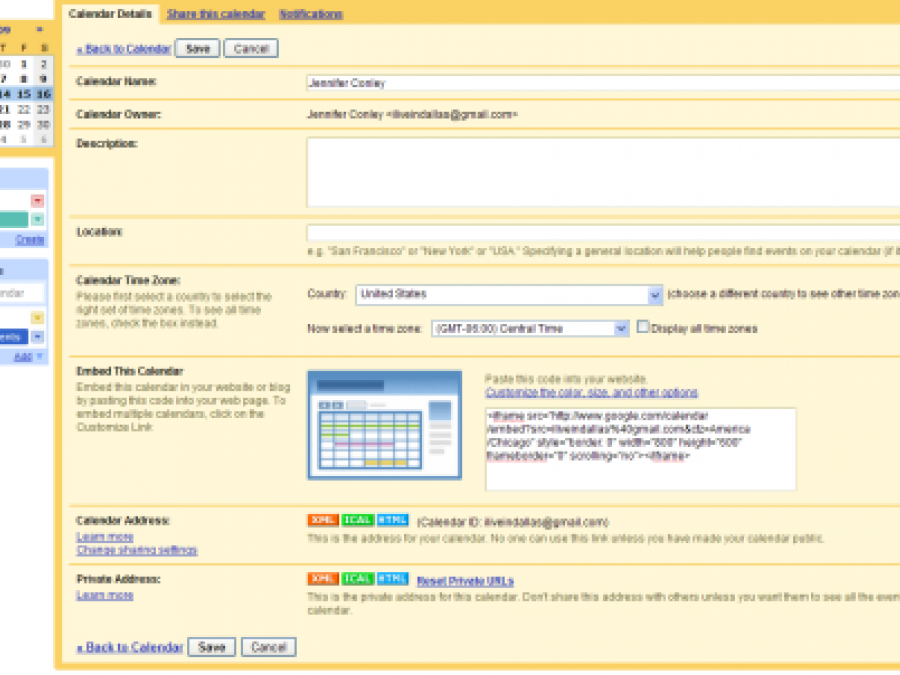Image resolution: width=900 pixels, height=675 pixels.
Task: Switch to the Share this calendar tab
Action: click(x=216, y=14)
